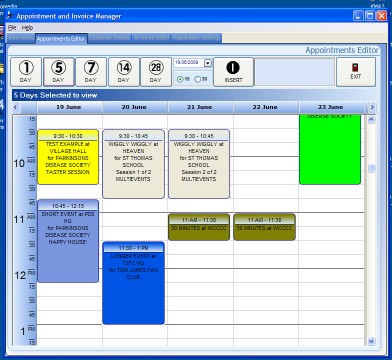Switch to the 1 Day view
The height and width of the screenshot is (360, 392).
tap(26, 72)
